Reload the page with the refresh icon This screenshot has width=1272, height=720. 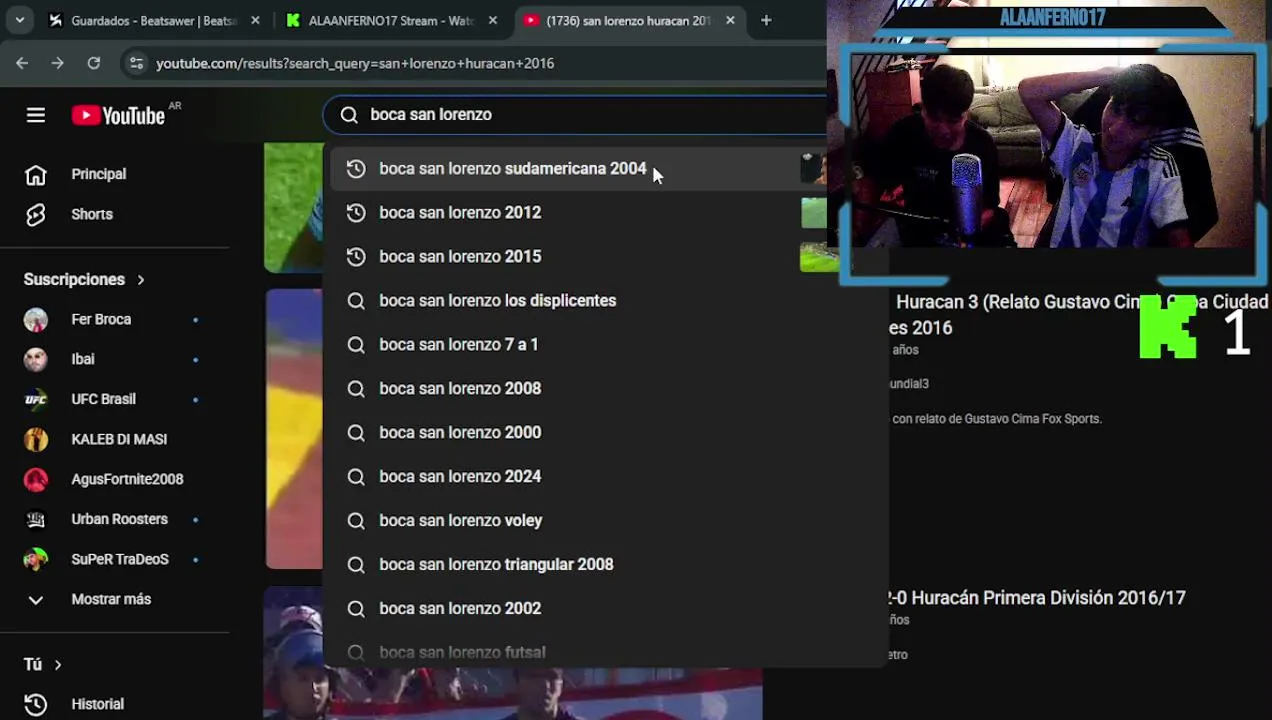click(x=93, y=63)
